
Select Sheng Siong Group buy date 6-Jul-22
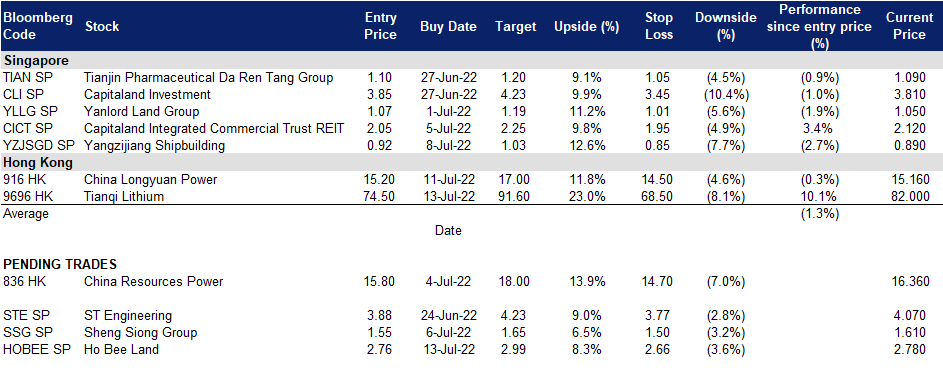(x=449, y=332)
